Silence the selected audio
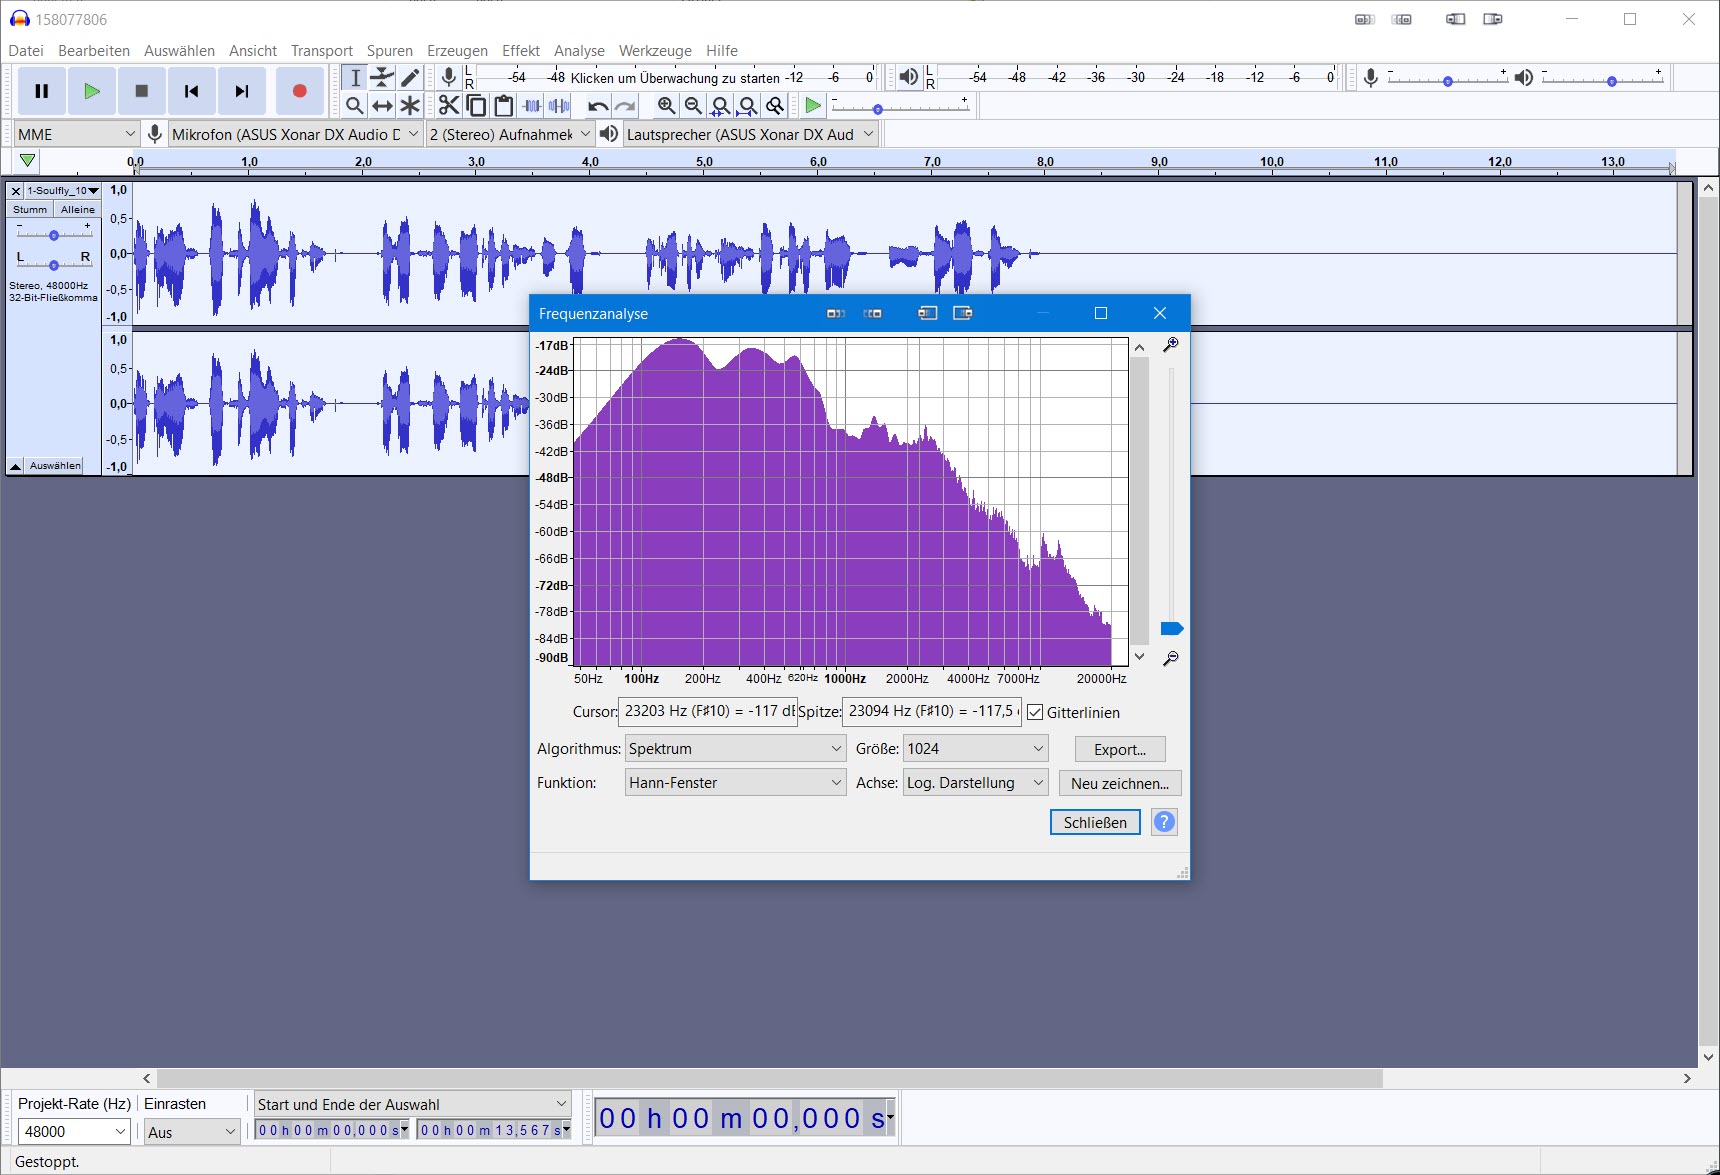The width and height of the screenshot is (1720, 1175). [x=560, y=105]
